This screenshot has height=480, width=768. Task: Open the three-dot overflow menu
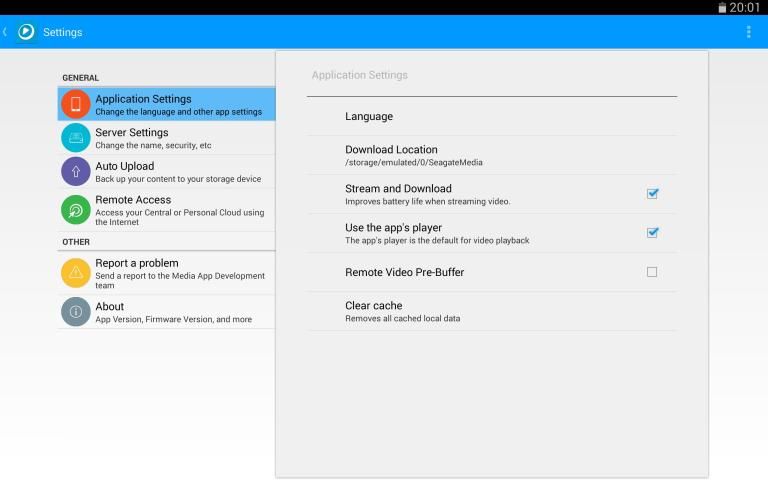coord(748,32)
